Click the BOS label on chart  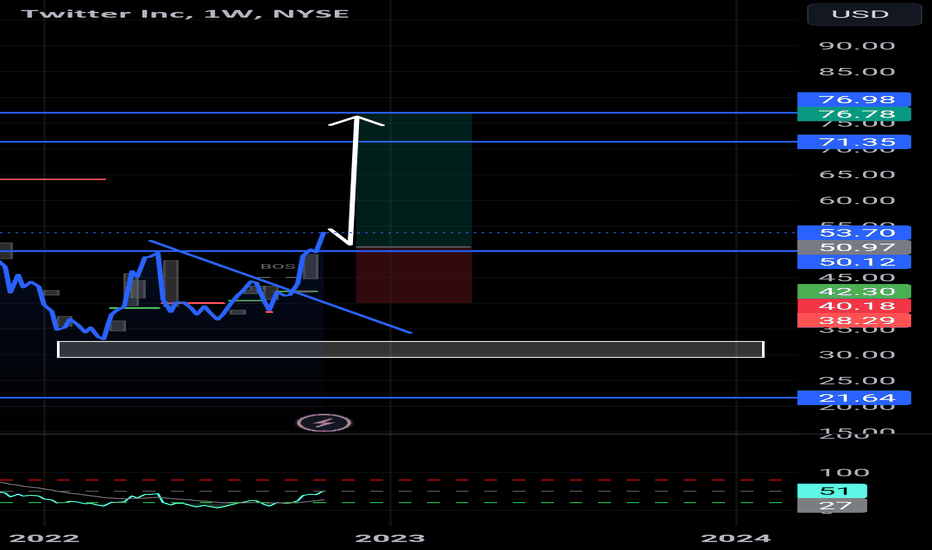coord(278,266)
